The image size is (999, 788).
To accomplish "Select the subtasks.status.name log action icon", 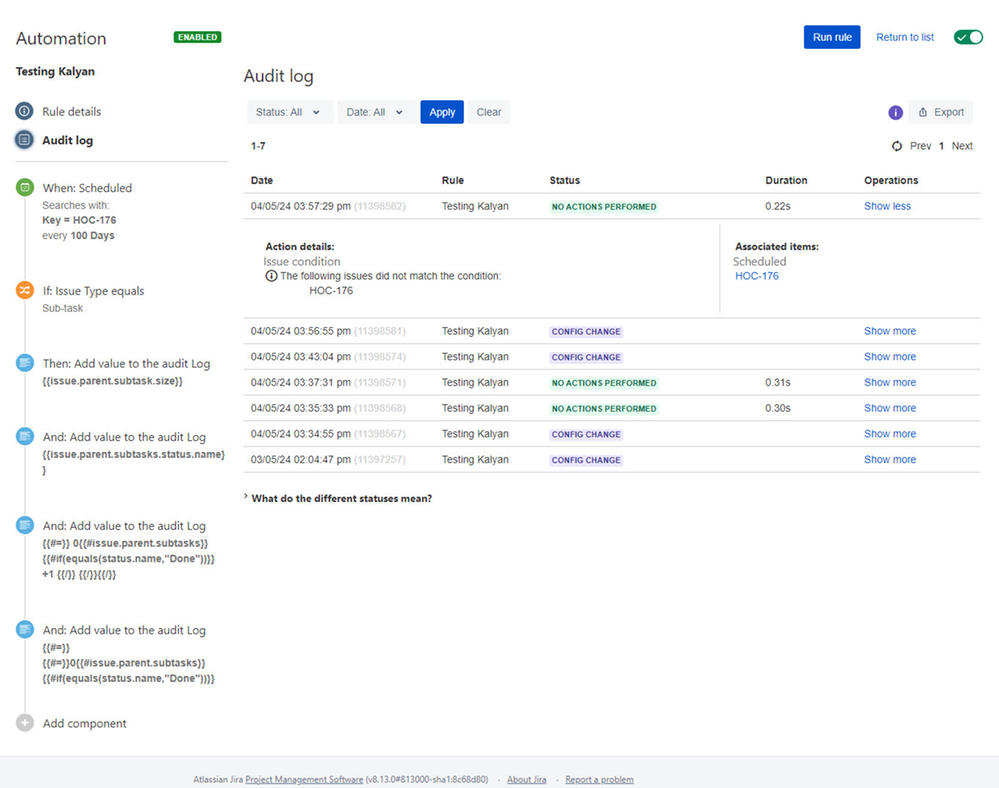I will click(25, 436).
